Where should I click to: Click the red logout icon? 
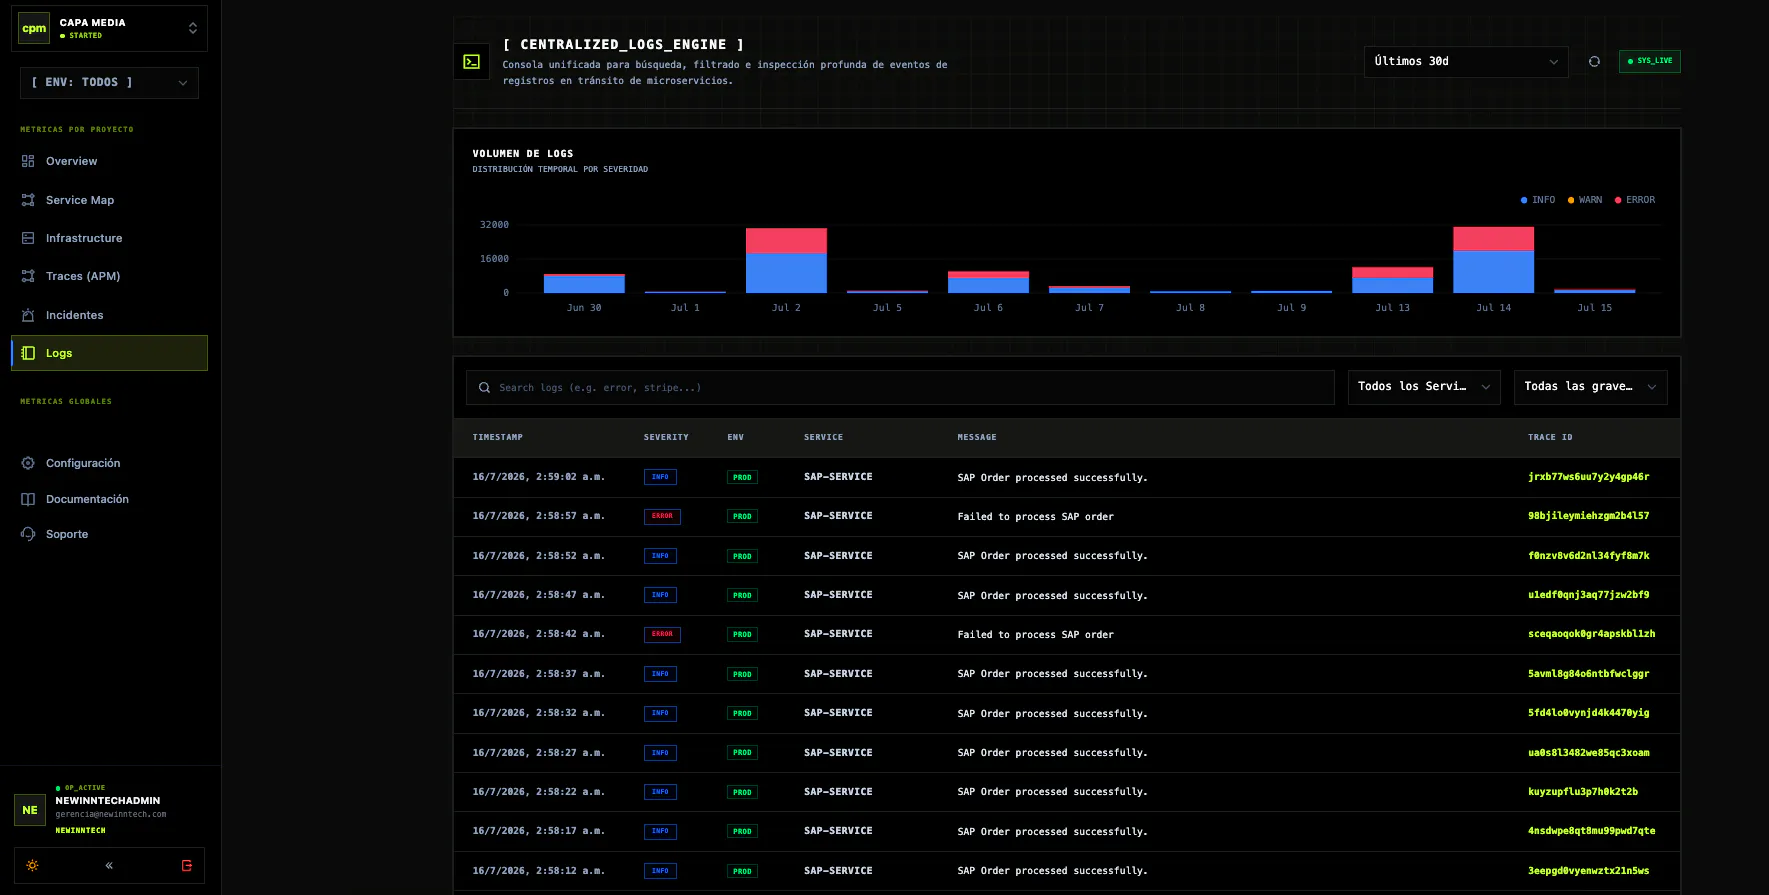[187, 866]
